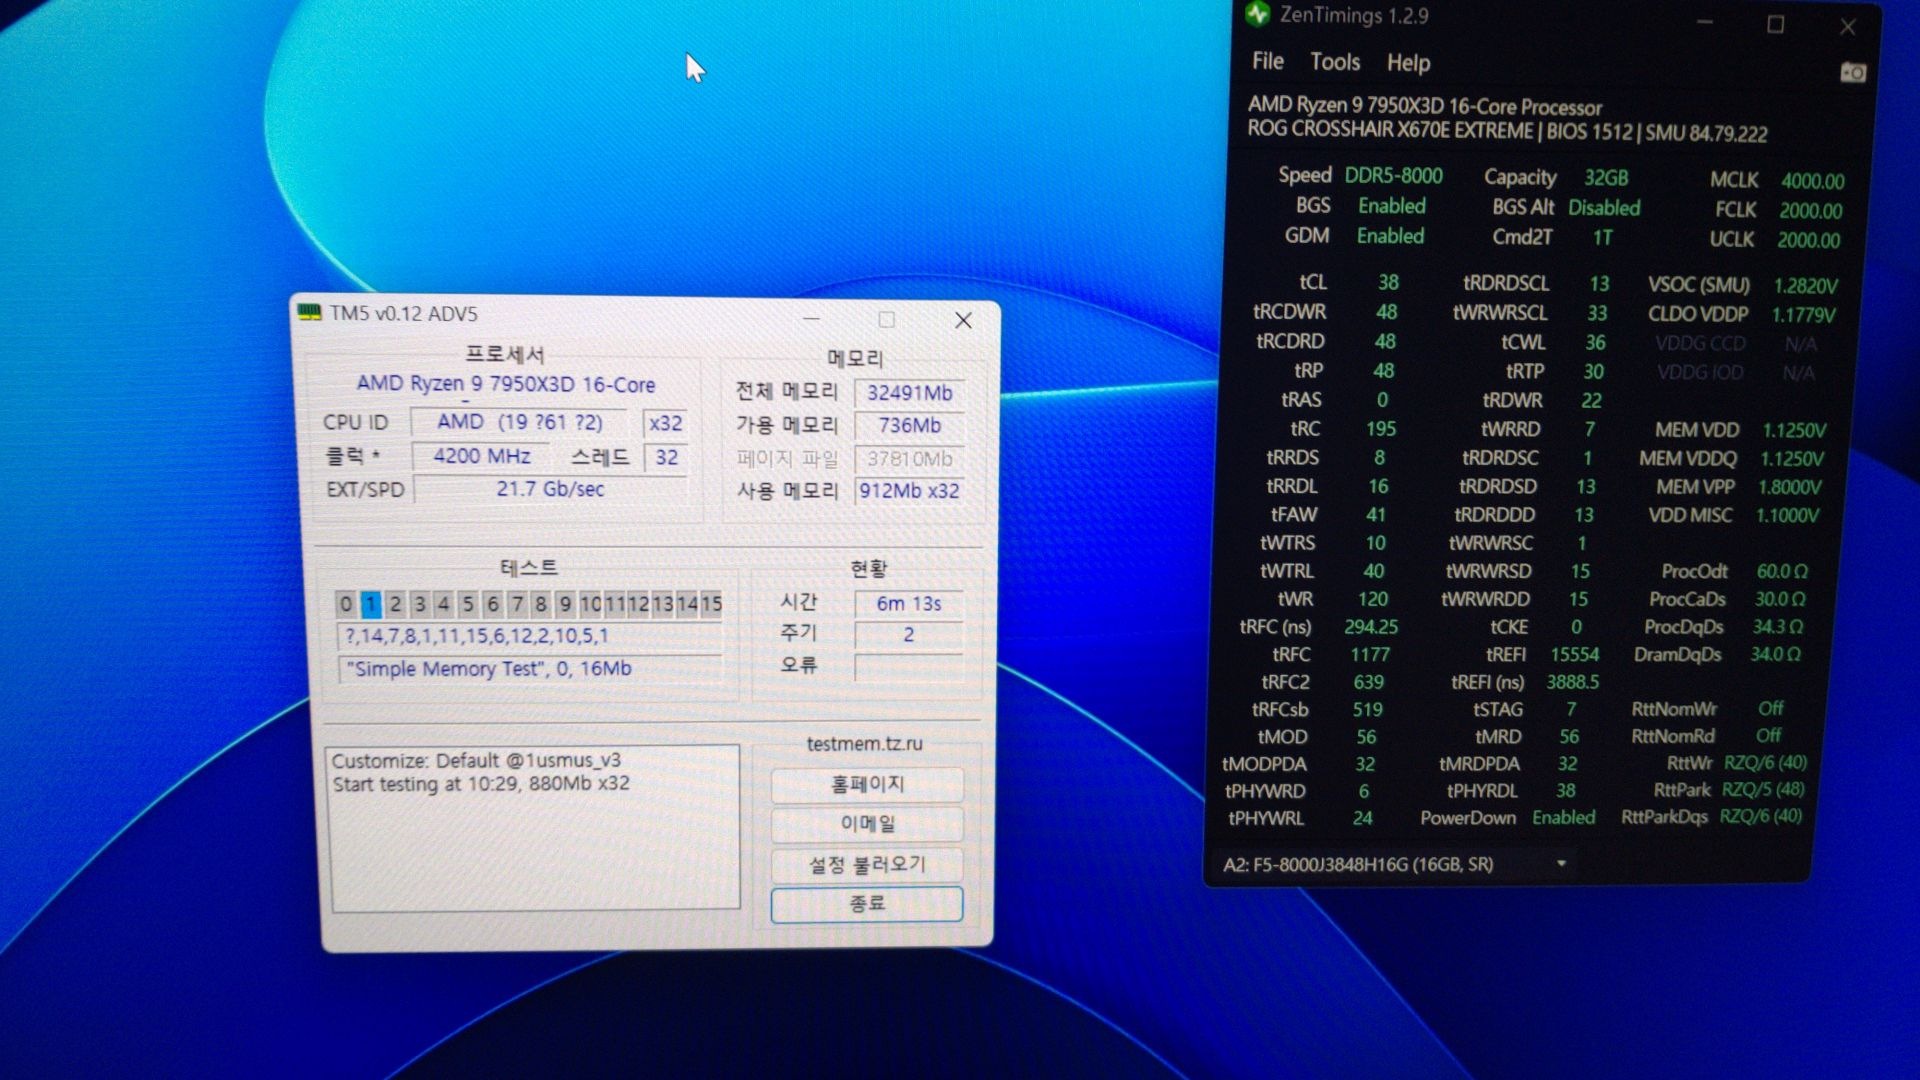Select test block 0 in TM5

point(346,603)
